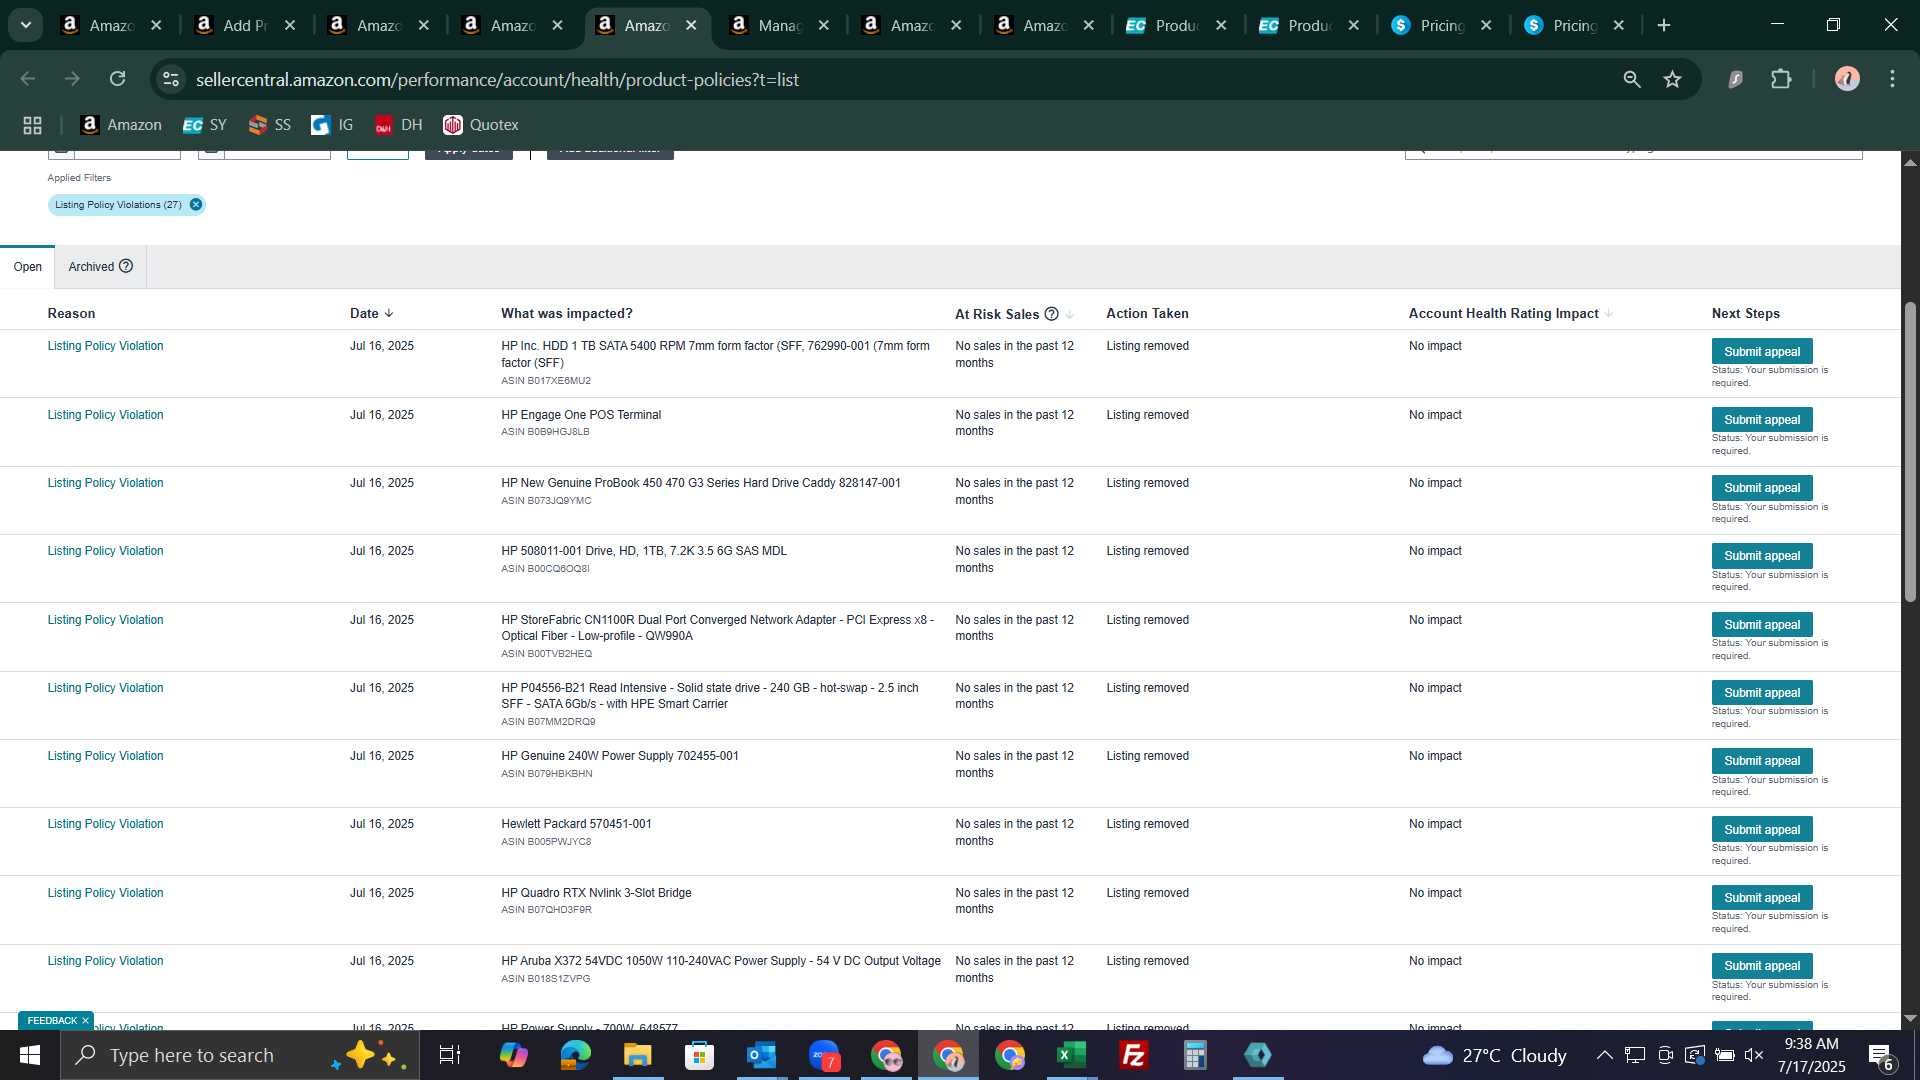Screen dimensions: 1920x1080
Task: Click the taskbar search box
Action: [x=240, y=1055]
